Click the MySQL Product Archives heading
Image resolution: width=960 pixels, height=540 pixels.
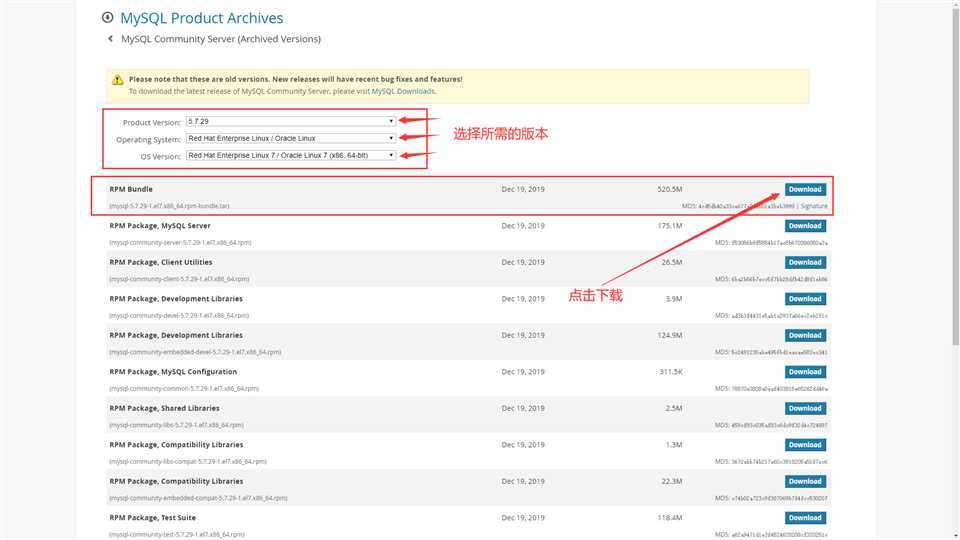(201, 18)
